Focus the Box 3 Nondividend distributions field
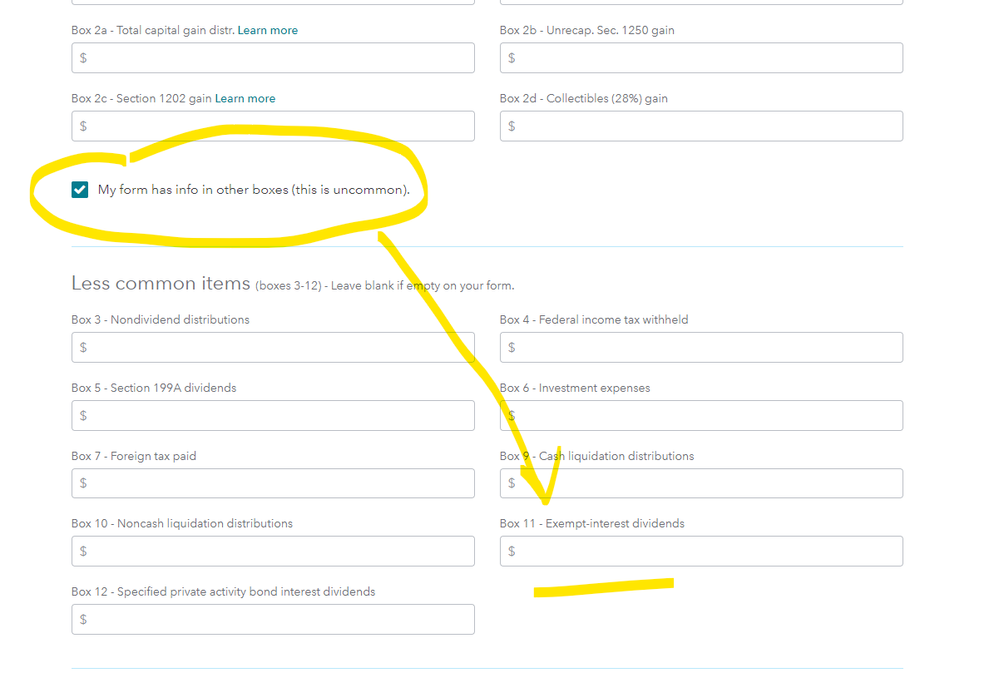Screen dimensions: 999x683 (x=273, y=348)
